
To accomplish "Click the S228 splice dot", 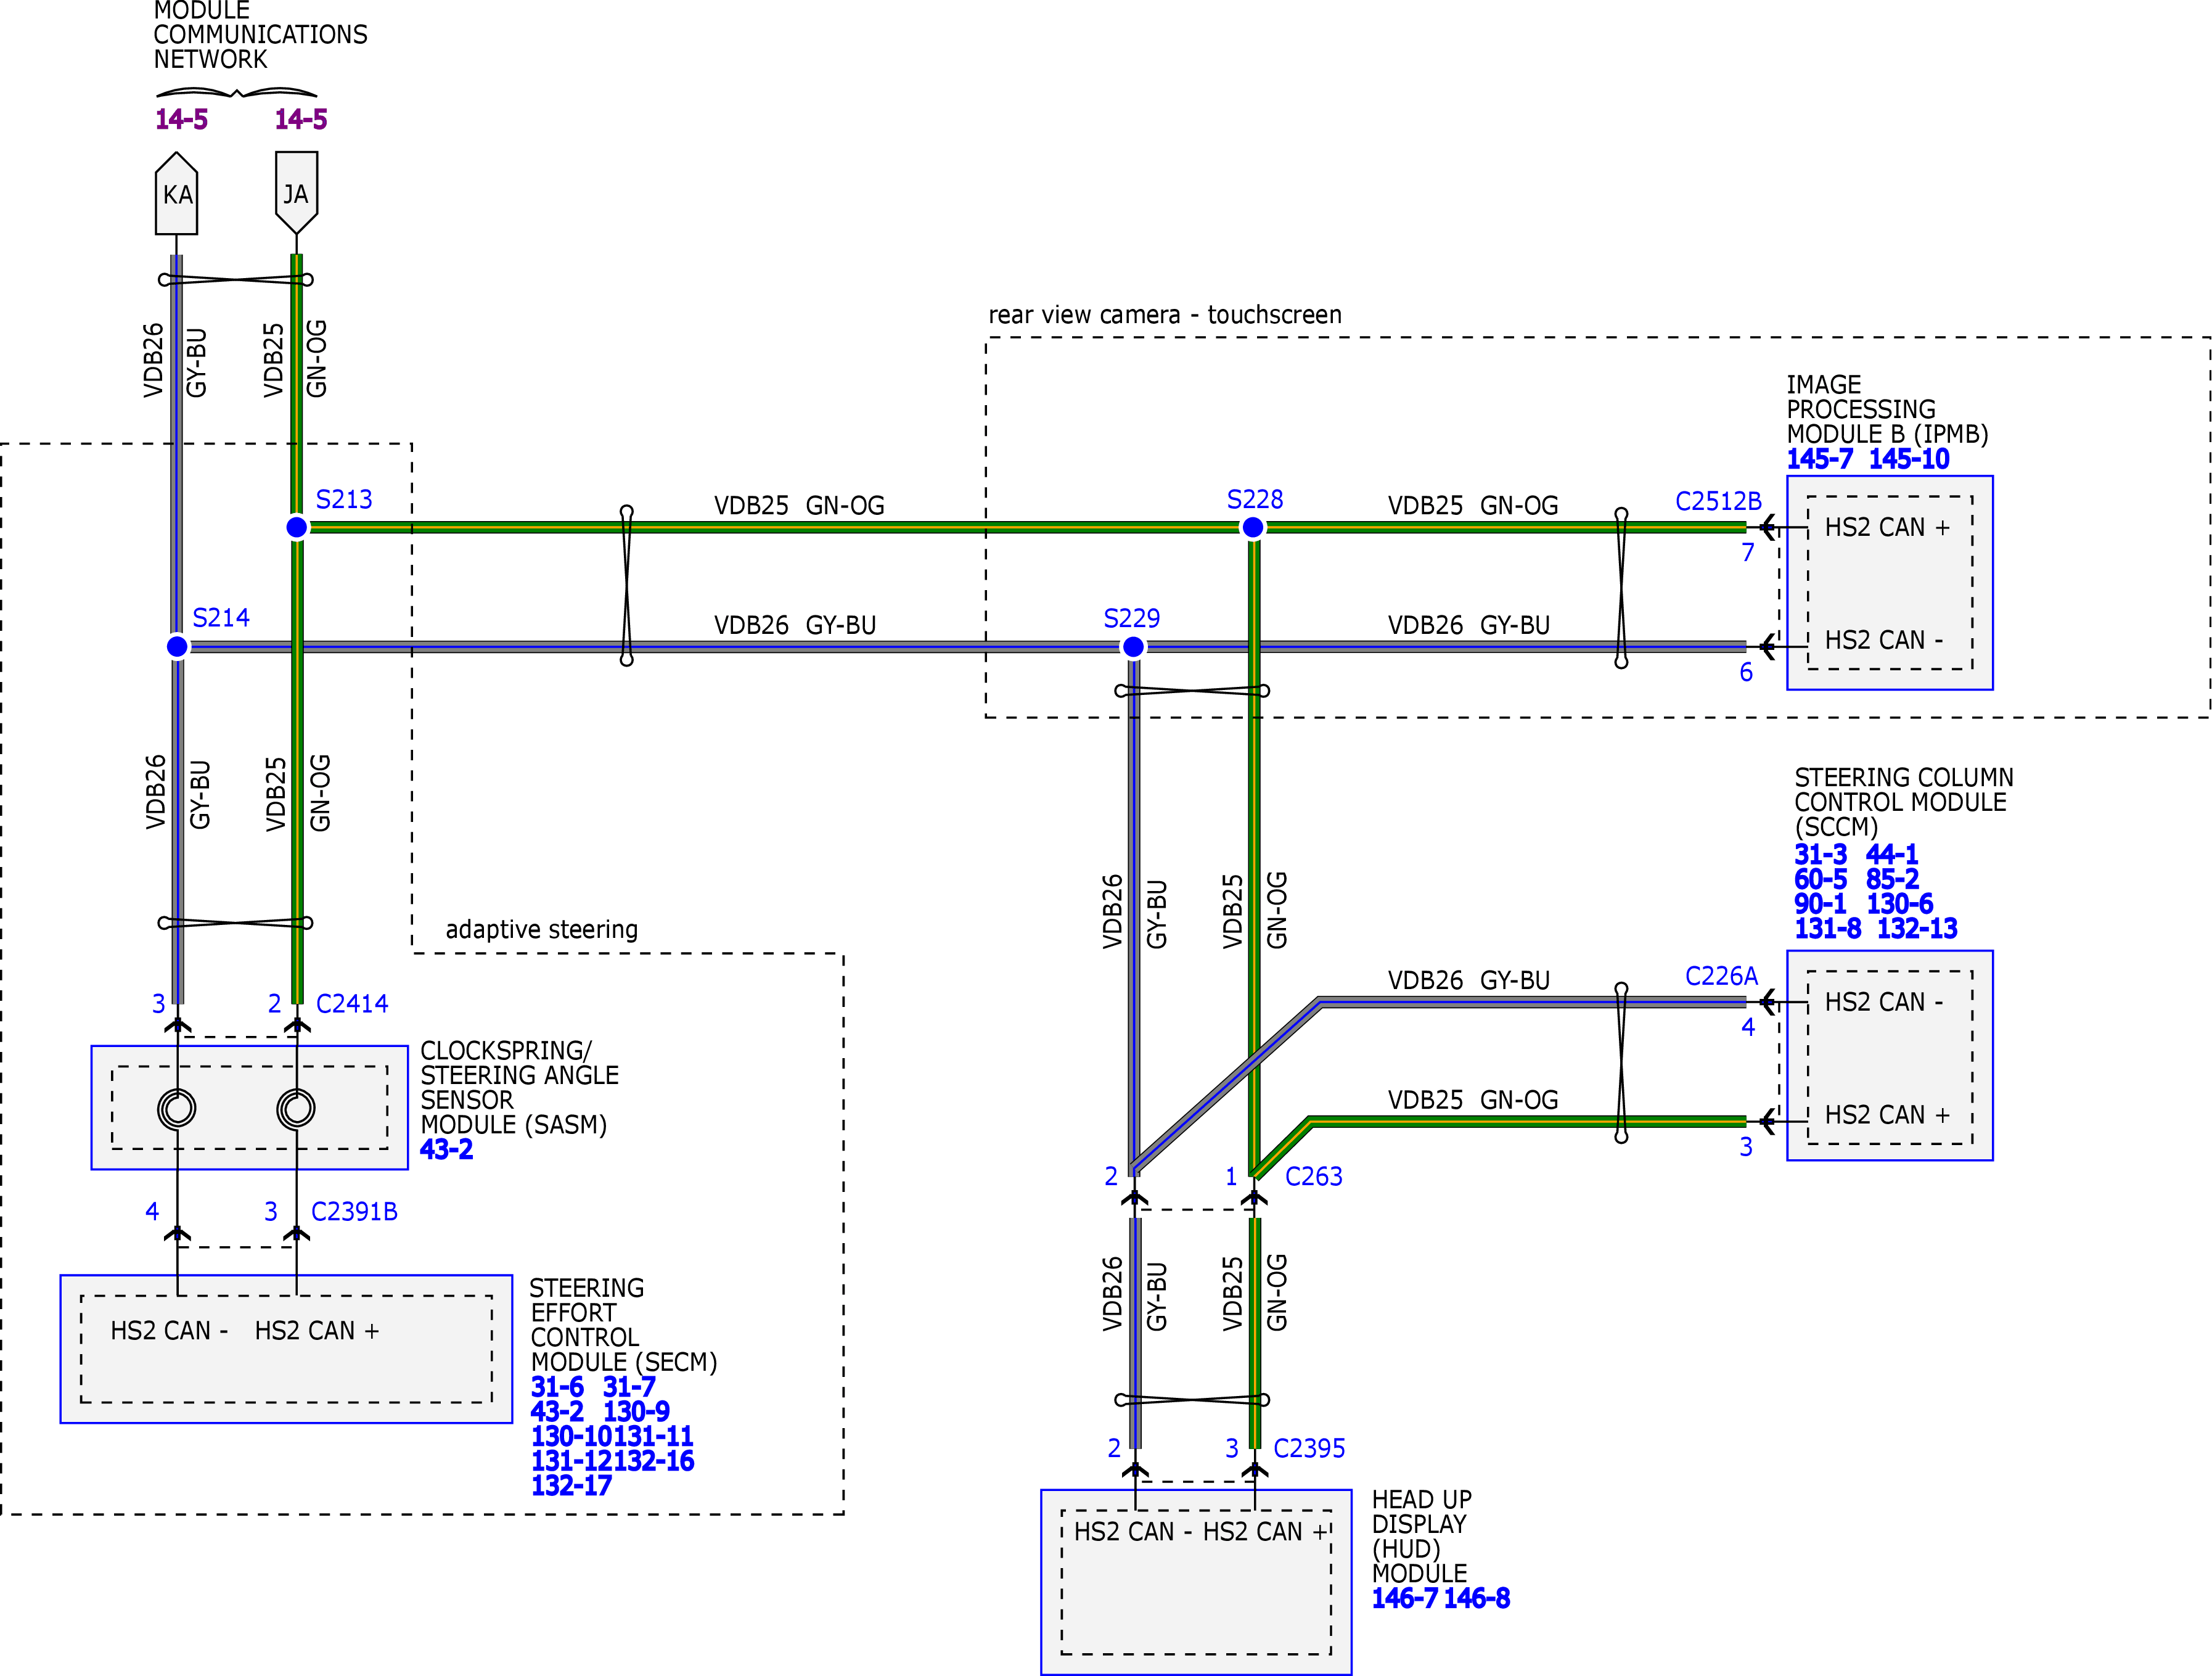I will (1252, 527).
